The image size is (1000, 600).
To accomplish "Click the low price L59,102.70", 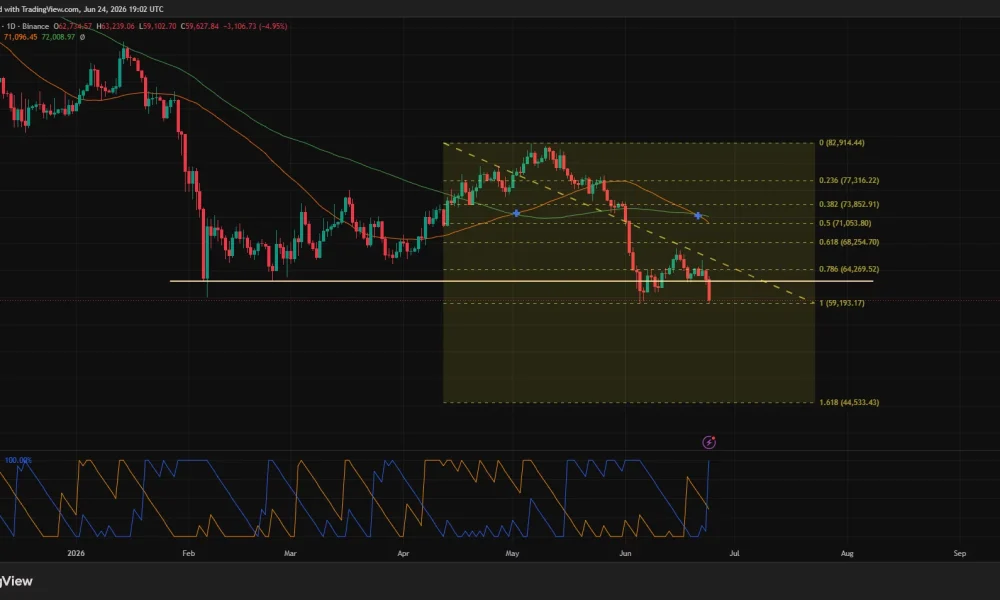I will (x=158, y=26).
